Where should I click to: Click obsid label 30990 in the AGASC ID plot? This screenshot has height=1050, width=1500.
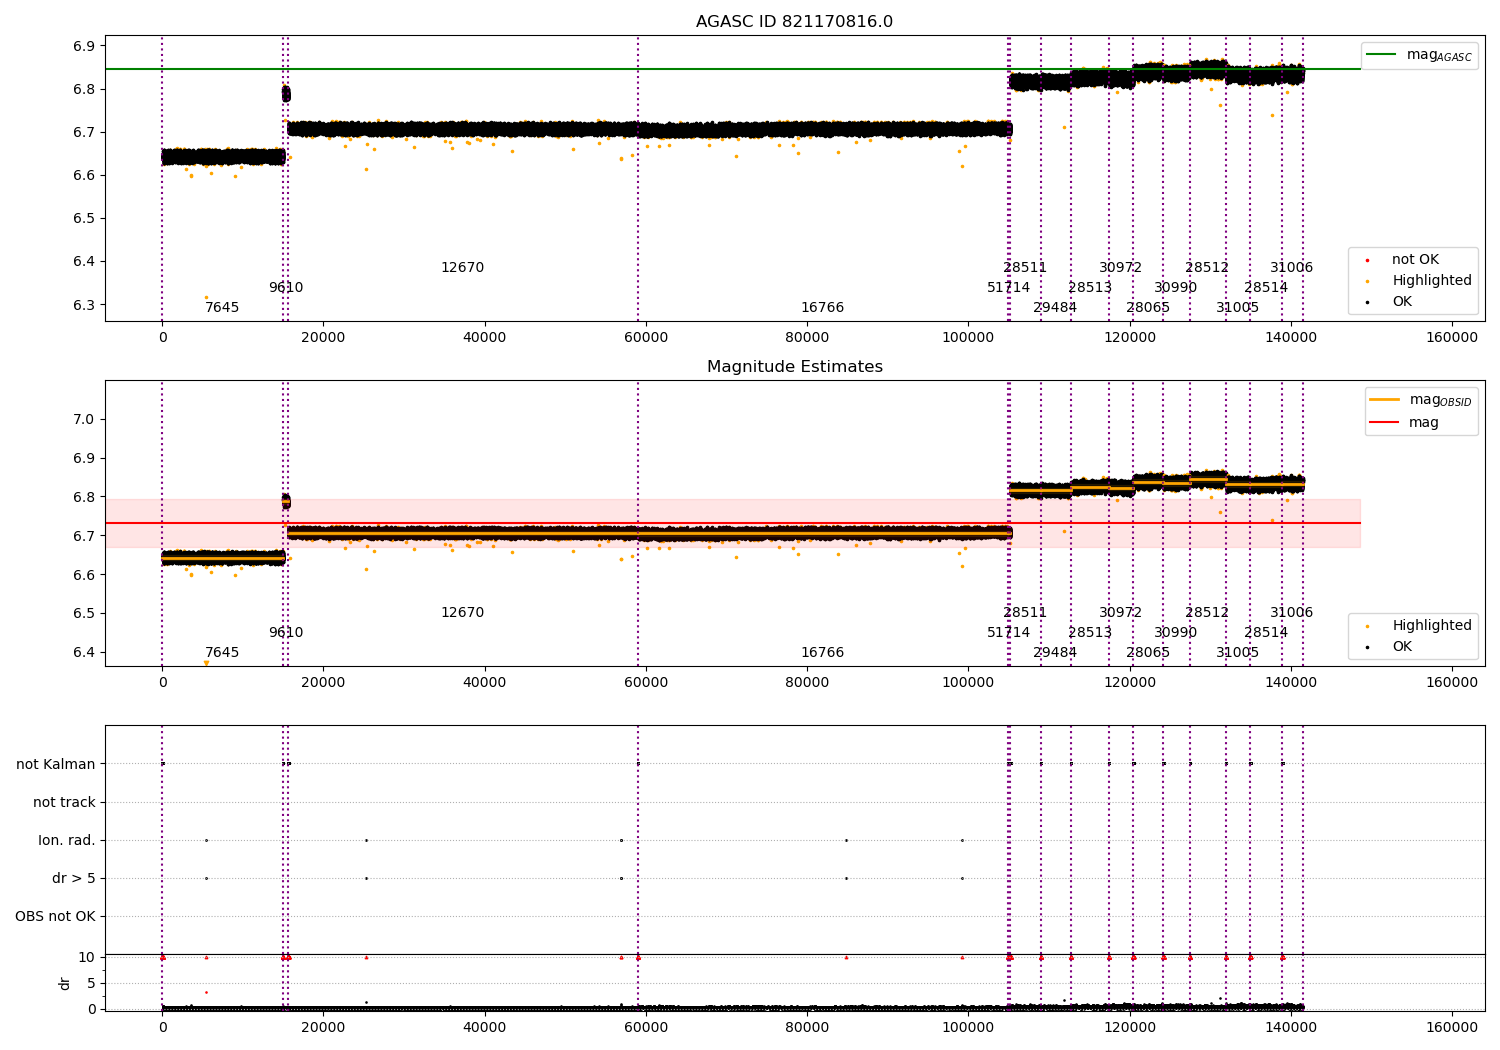(1175, 288)
